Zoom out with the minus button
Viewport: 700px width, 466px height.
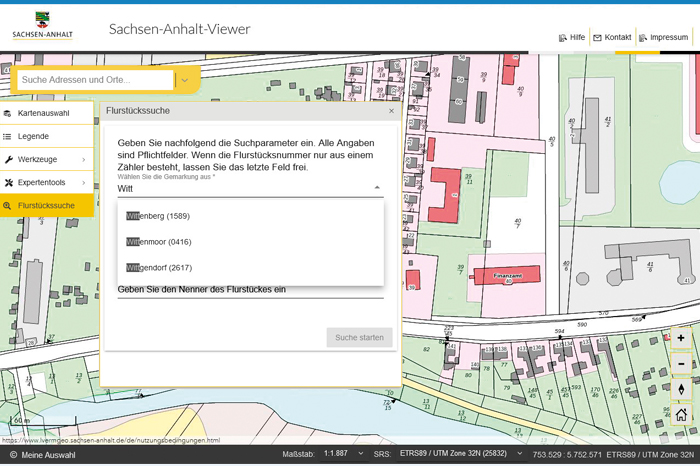coord(681,364)
